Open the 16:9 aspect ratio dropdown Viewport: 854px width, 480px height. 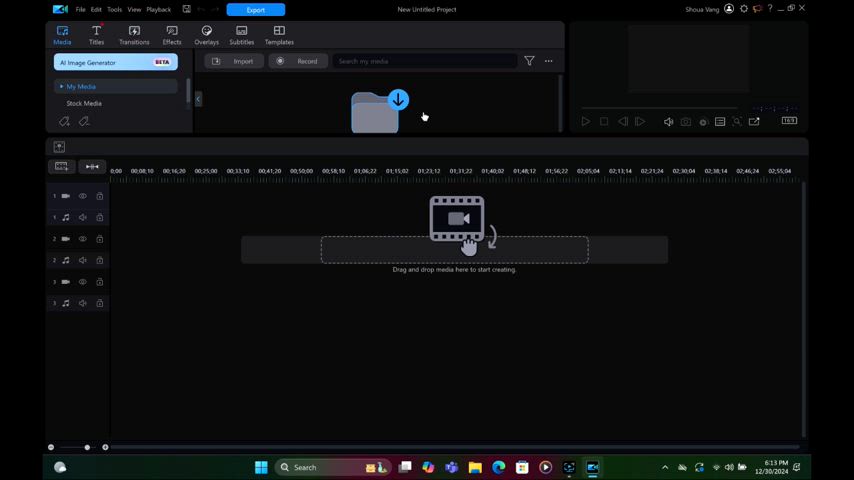(789, 121)
